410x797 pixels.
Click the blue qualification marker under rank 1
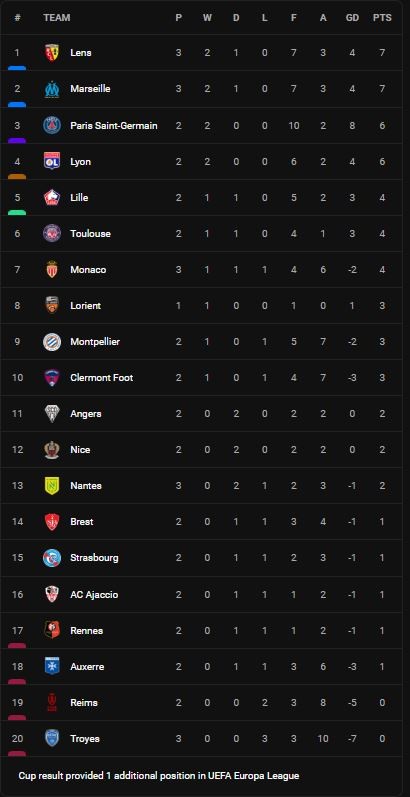click(17, 68)
